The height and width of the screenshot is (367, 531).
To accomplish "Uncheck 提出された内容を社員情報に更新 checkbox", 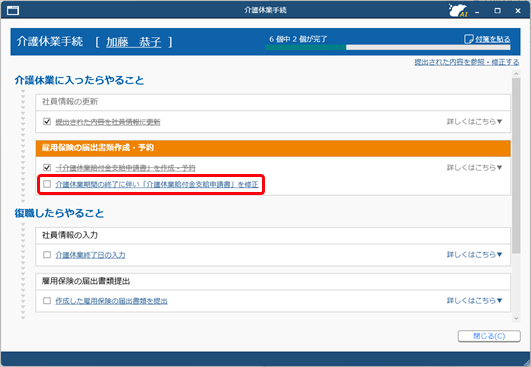I will [47, 121].
